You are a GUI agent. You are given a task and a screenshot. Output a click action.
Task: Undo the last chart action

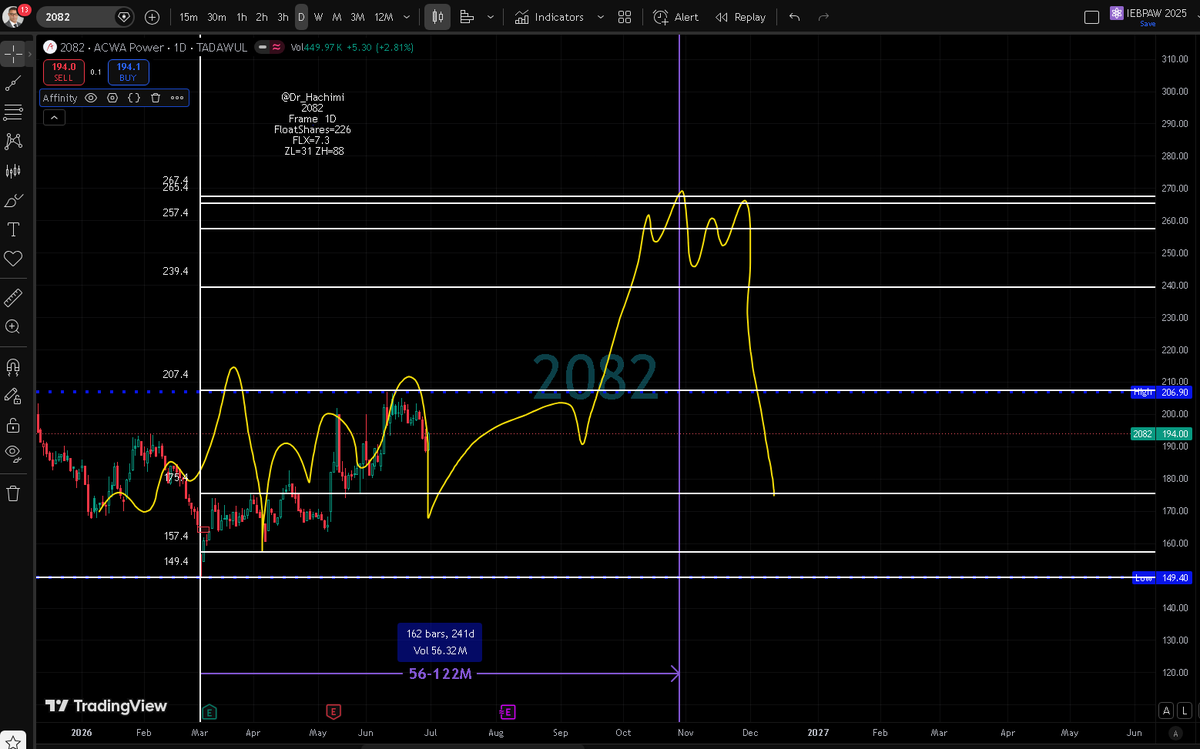[x=794, y=17]
